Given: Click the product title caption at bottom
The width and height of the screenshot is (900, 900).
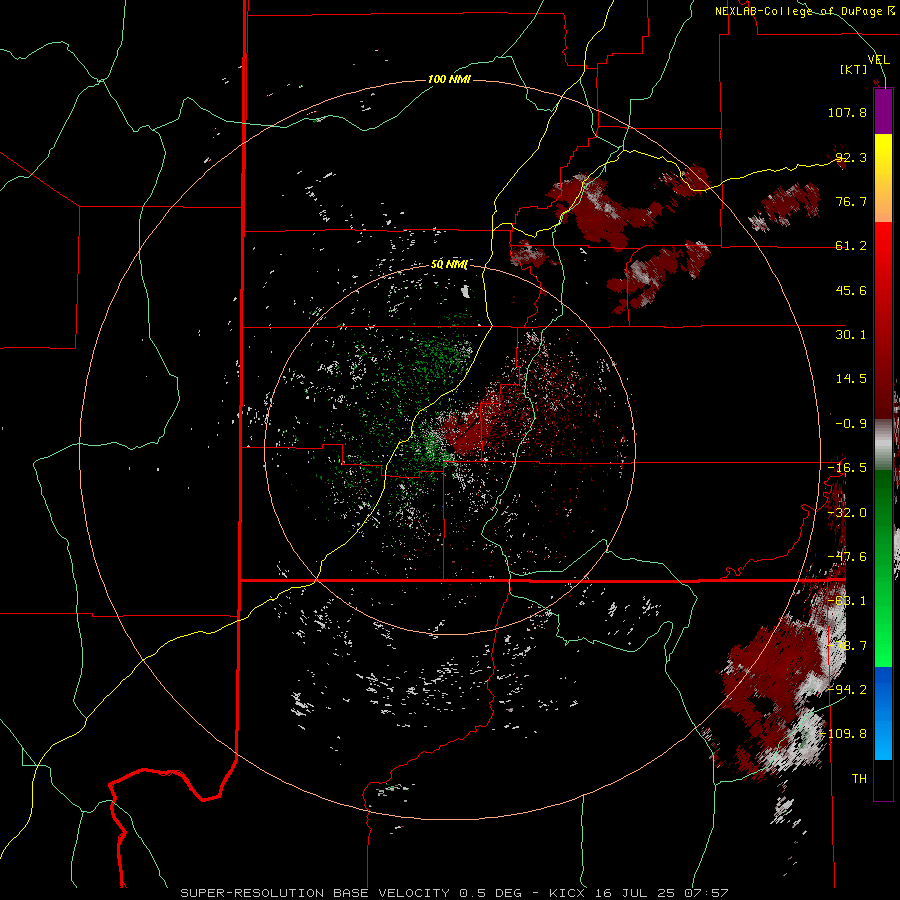Looking at the screenshot, I should pyautogui.click(x=454, y=893).
